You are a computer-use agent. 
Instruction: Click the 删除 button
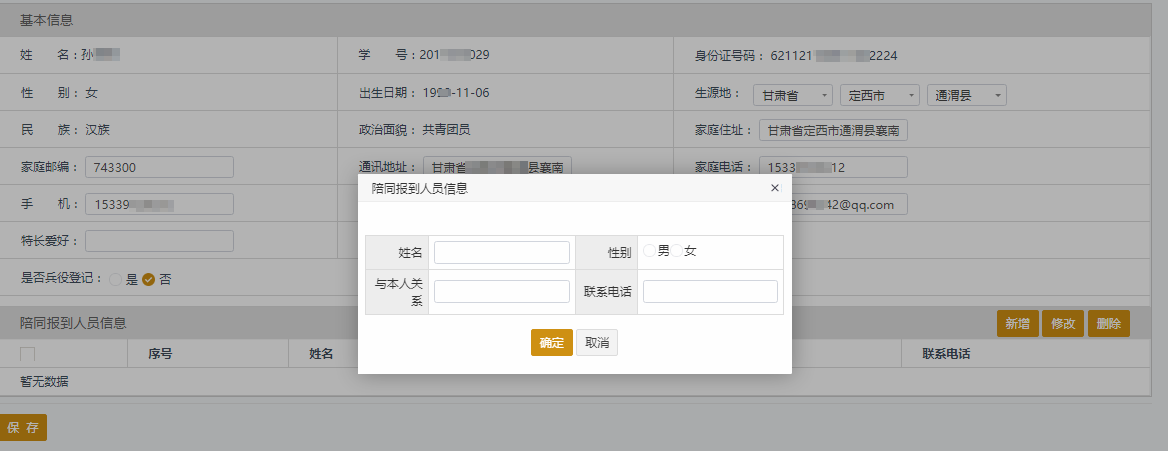point(1109,324)
